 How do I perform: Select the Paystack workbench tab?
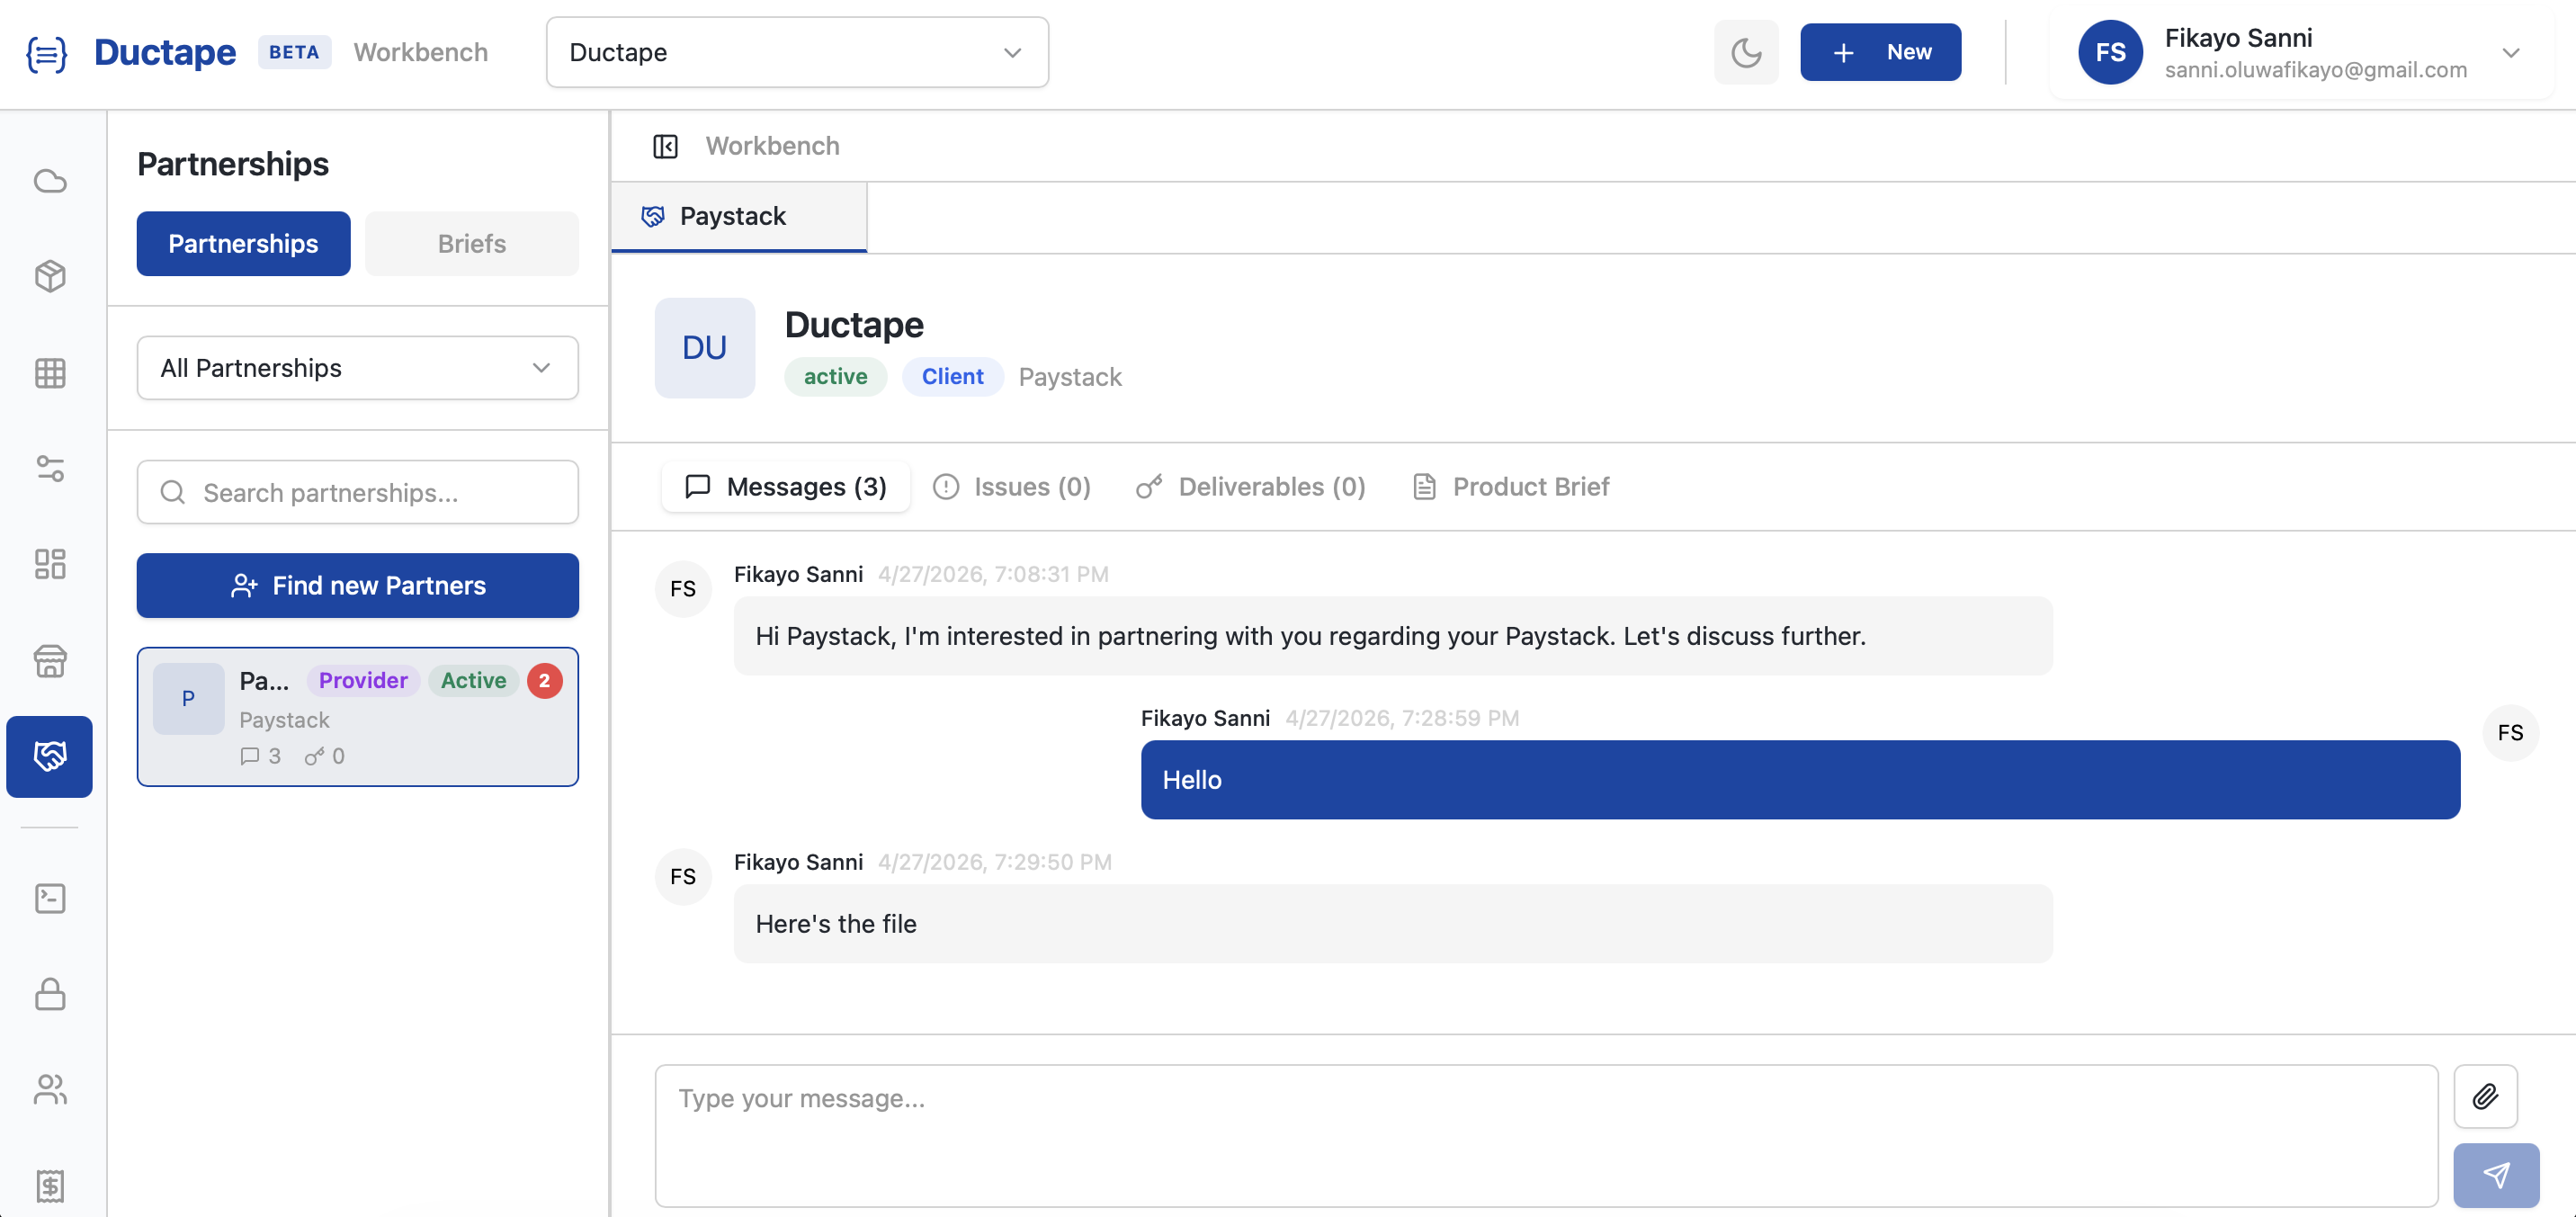[739, 217]
